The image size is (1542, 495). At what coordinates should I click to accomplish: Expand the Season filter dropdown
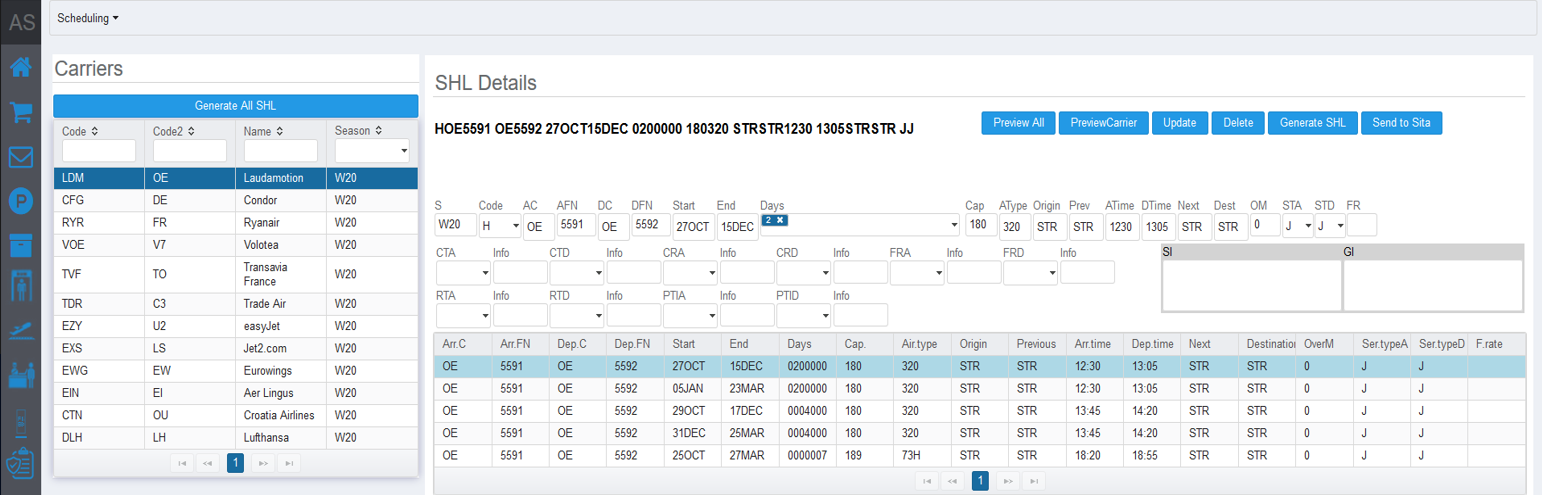pyautogui.click(x=371, y=151)
